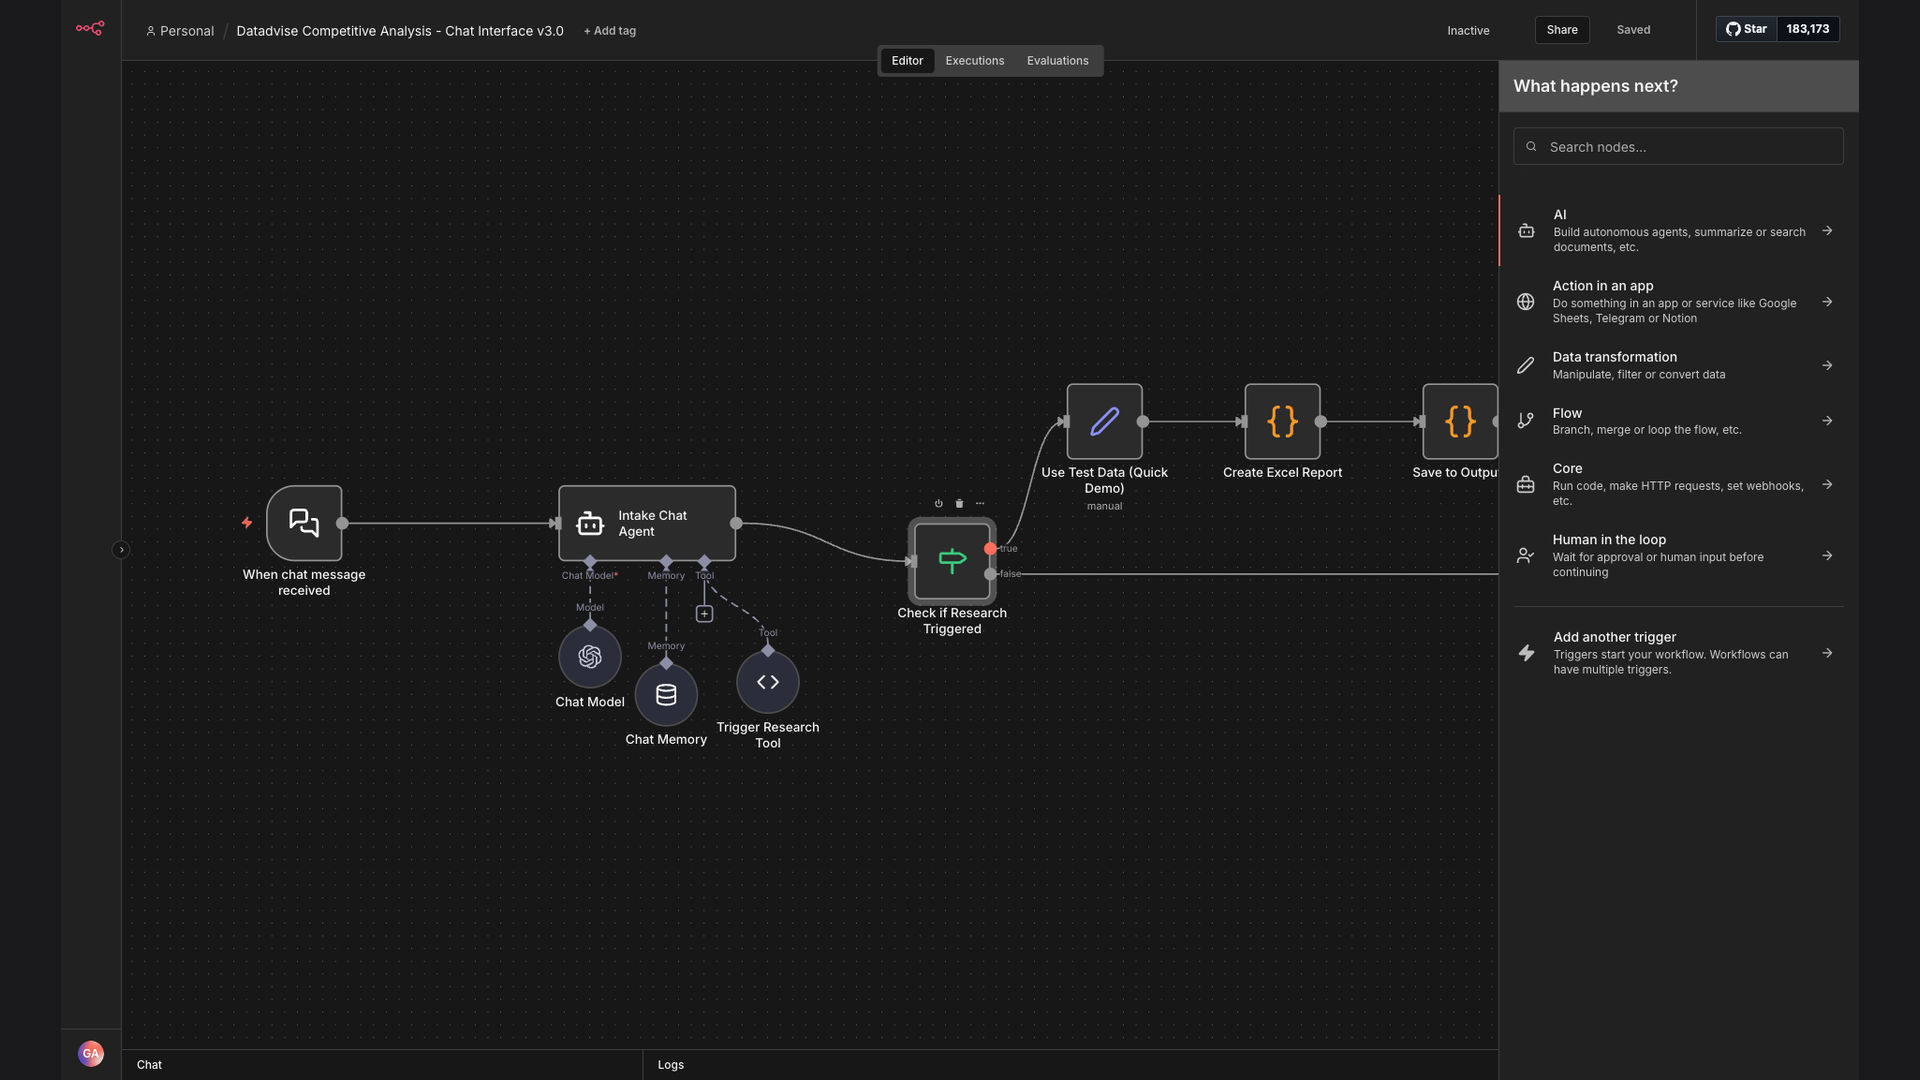Screen dimensions: 1920x1080
Task: Click the Saved status label
Action: click(1633, 30)
